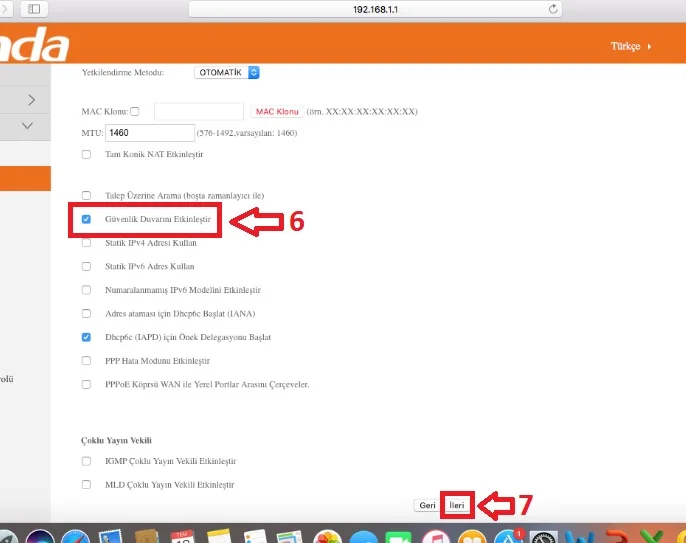Disable the Güvenlik Duvarını Etkinleştir checkbox

point(86,219)
